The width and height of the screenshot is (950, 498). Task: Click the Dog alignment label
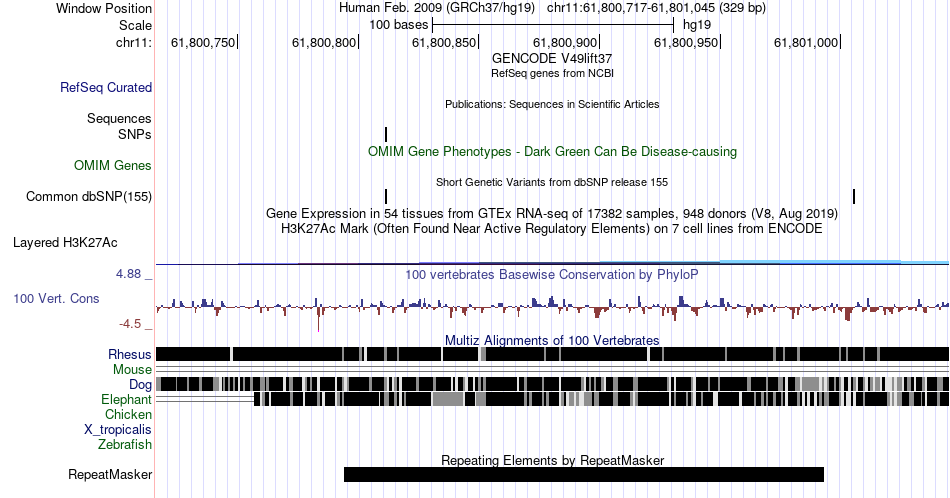[141, 385]
